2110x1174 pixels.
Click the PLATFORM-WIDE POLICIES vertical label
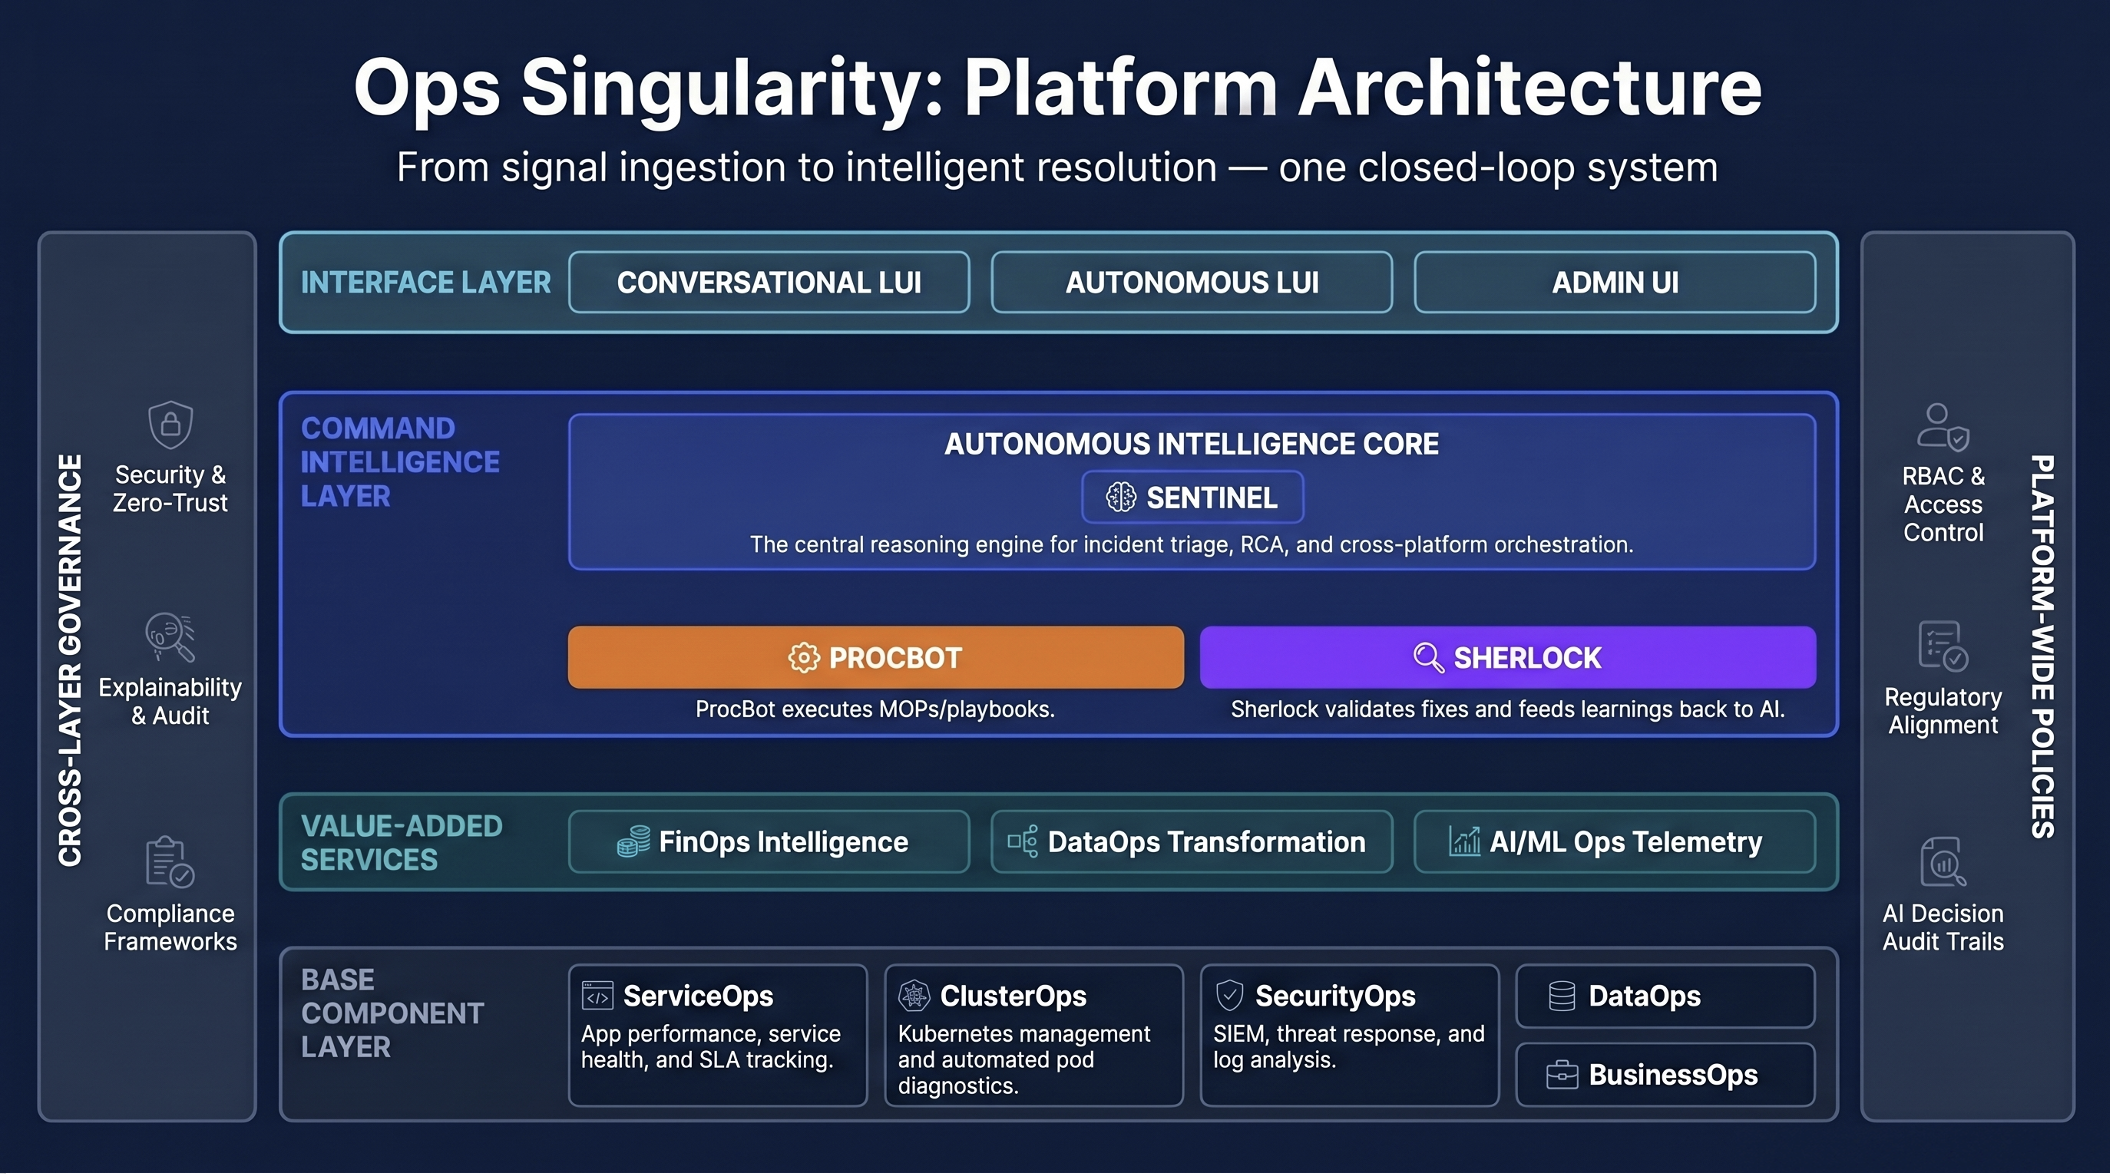2042,647
